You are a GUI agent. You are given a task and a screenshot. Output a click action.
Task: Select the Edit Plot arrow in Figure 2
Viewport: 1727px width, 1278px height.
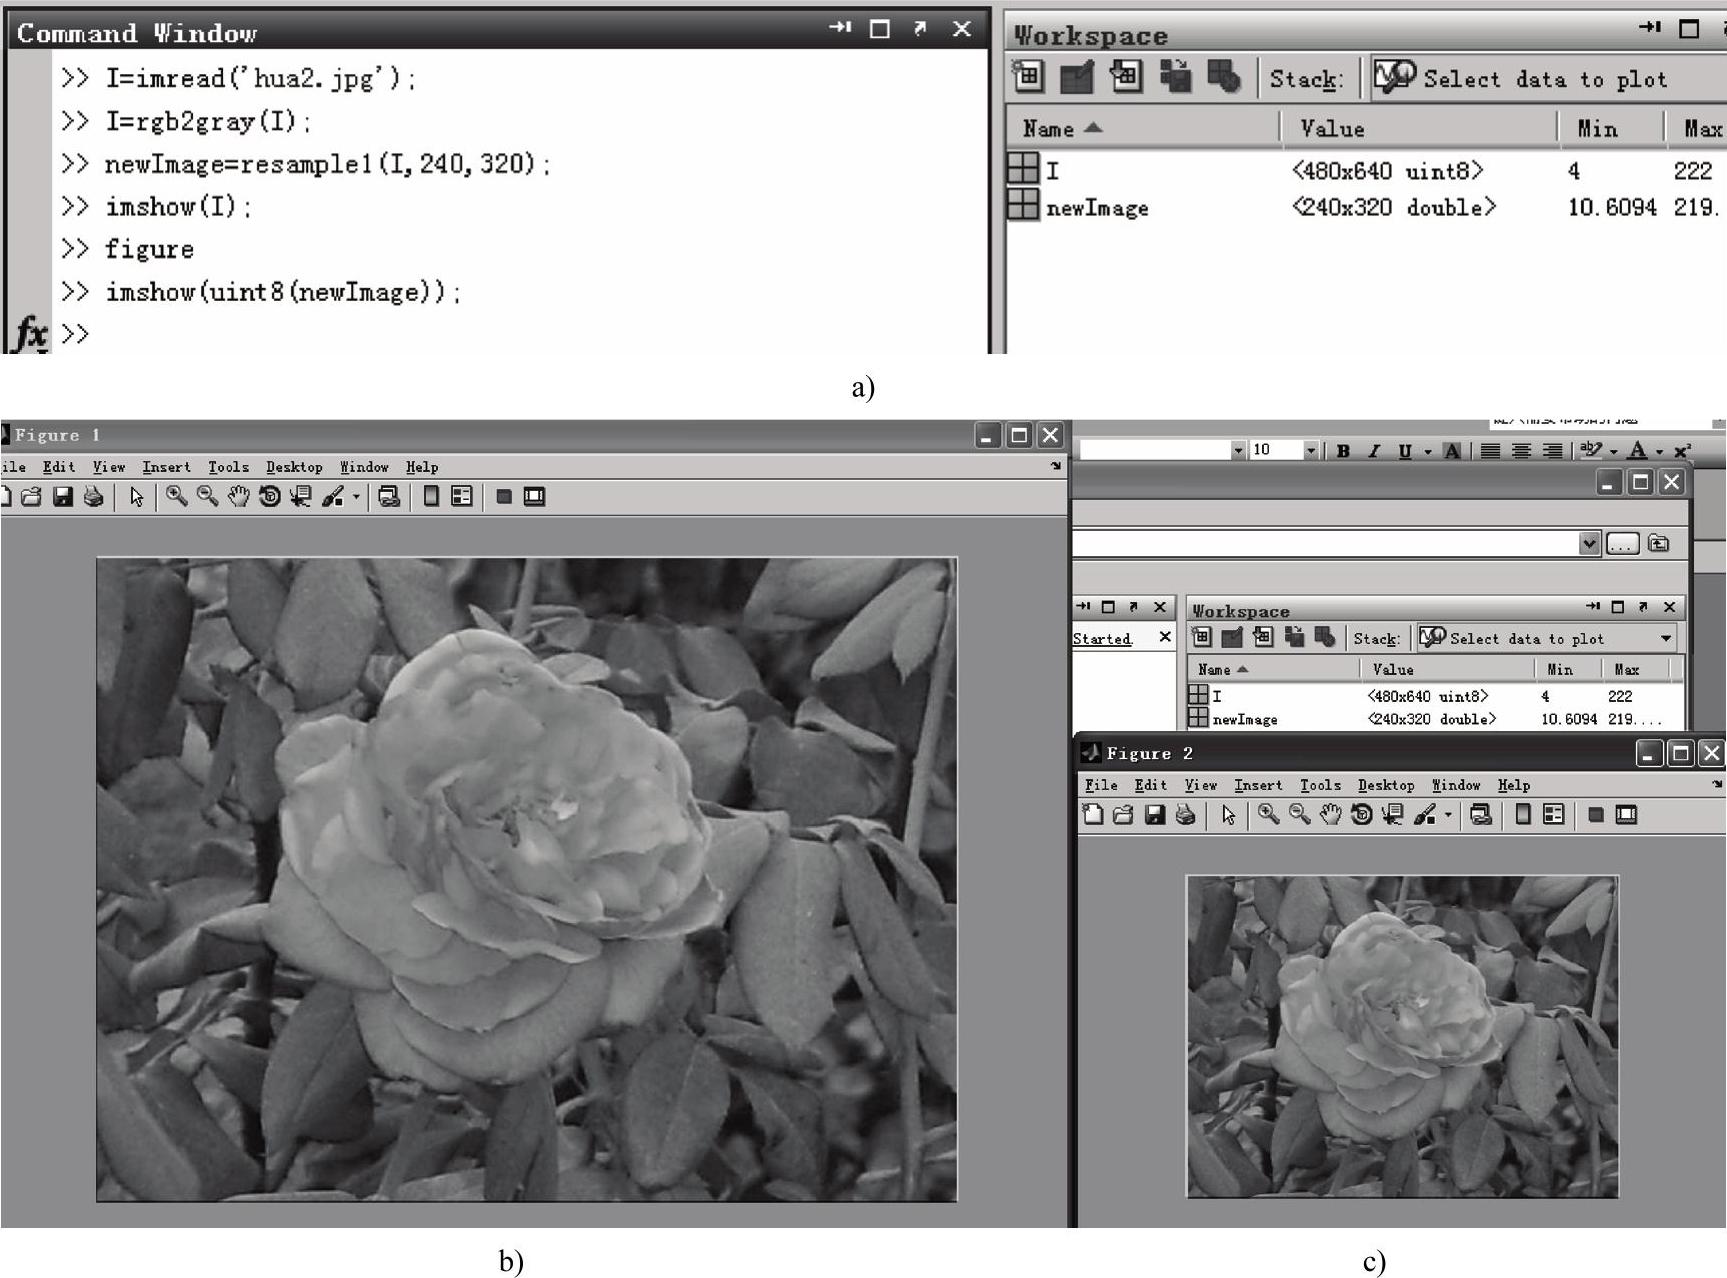[x=1229, y=816]
